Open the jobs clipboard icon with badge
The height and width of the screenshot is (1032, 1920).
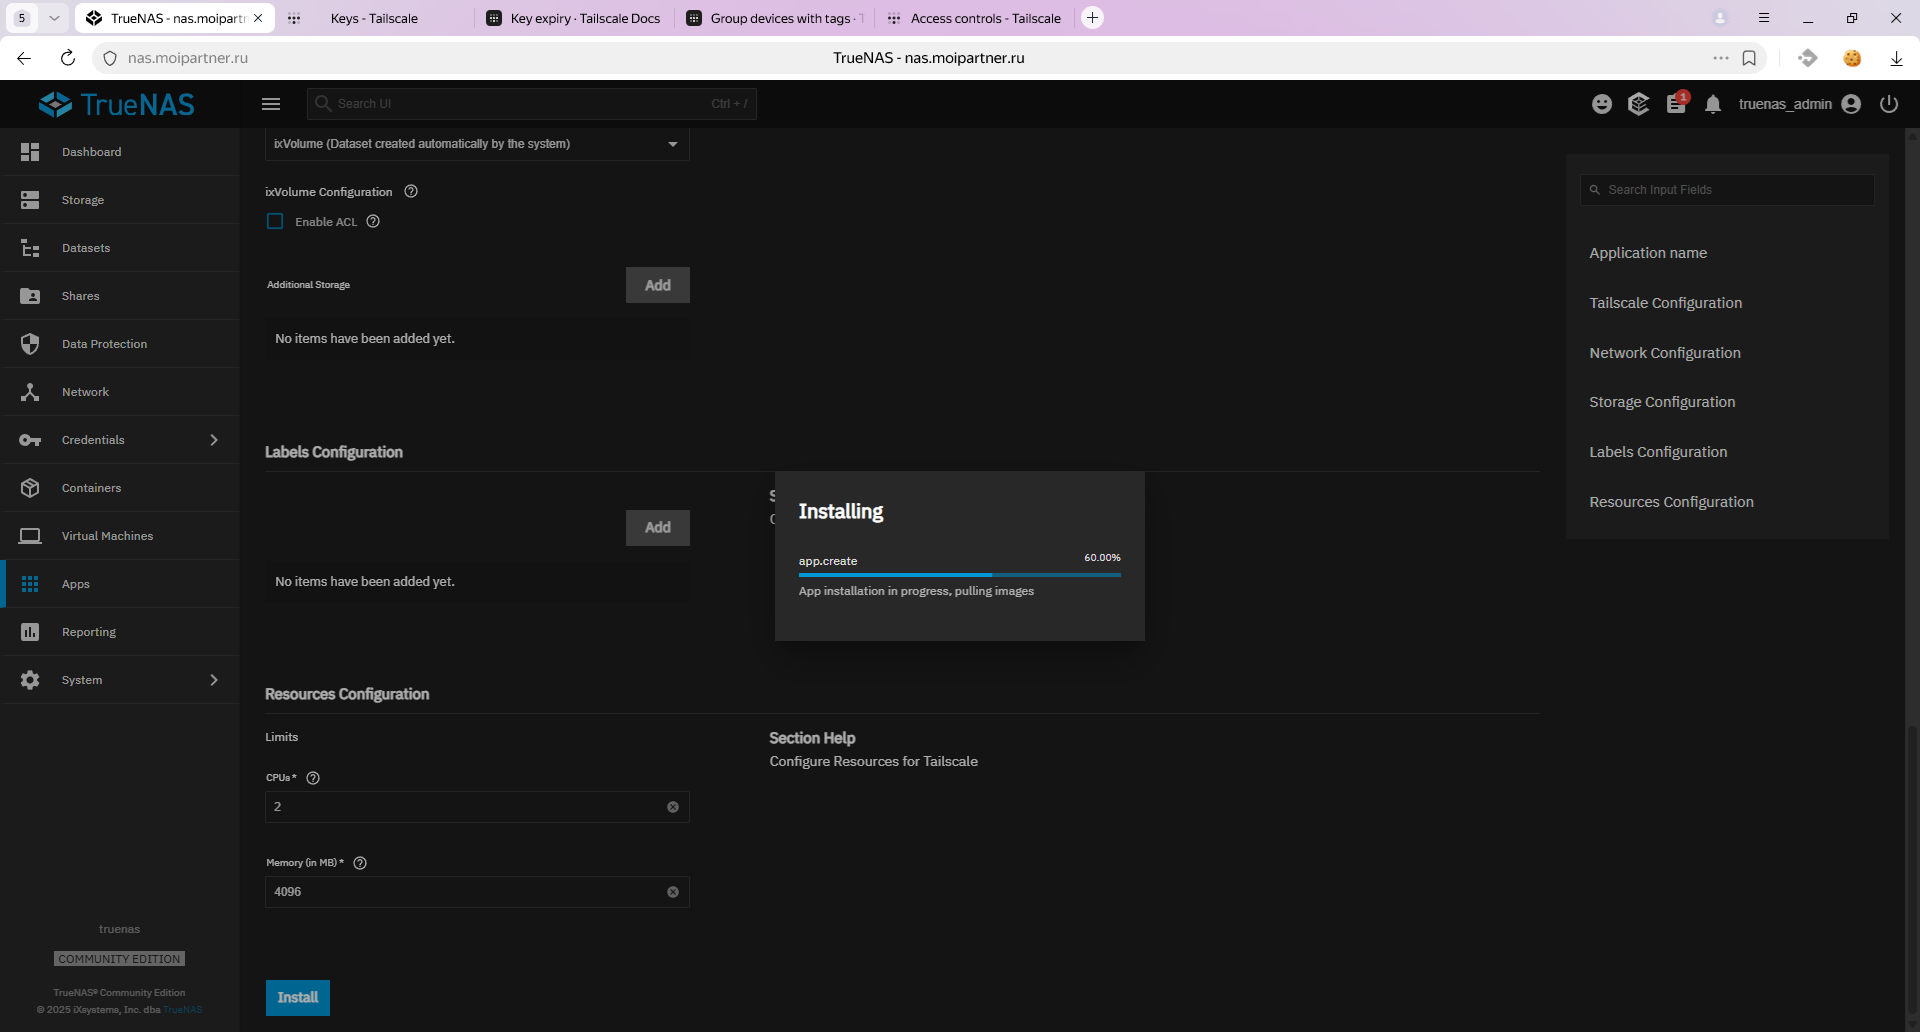point(1676,104)
